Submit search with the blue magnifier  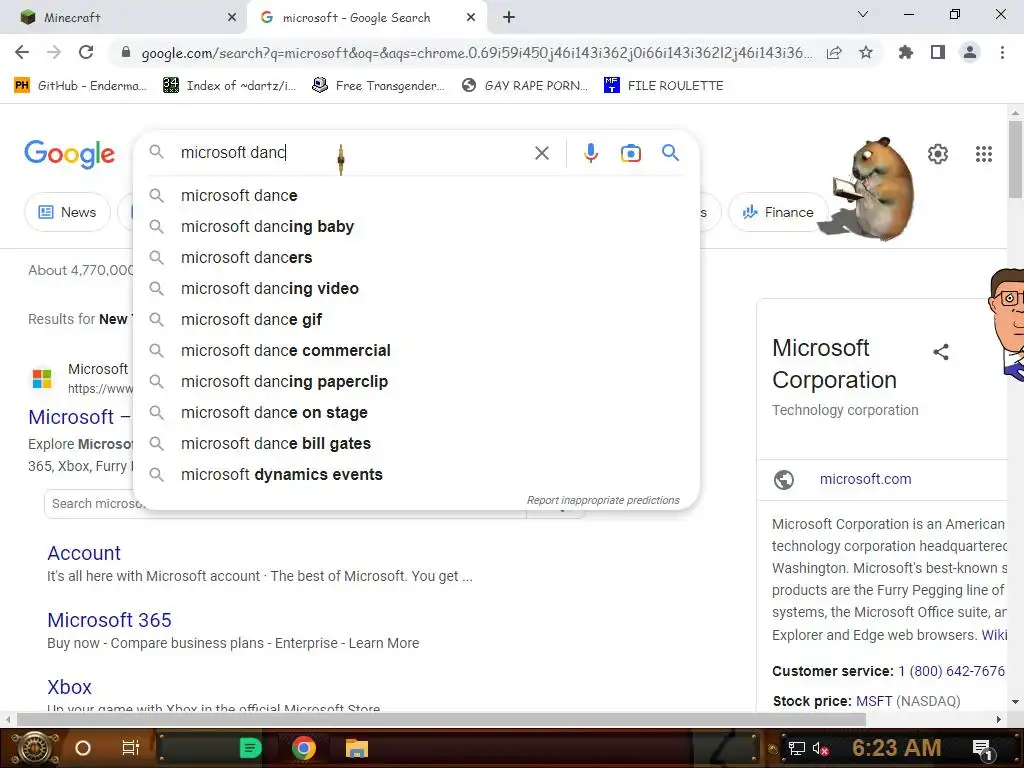click(x=670, y=153)
